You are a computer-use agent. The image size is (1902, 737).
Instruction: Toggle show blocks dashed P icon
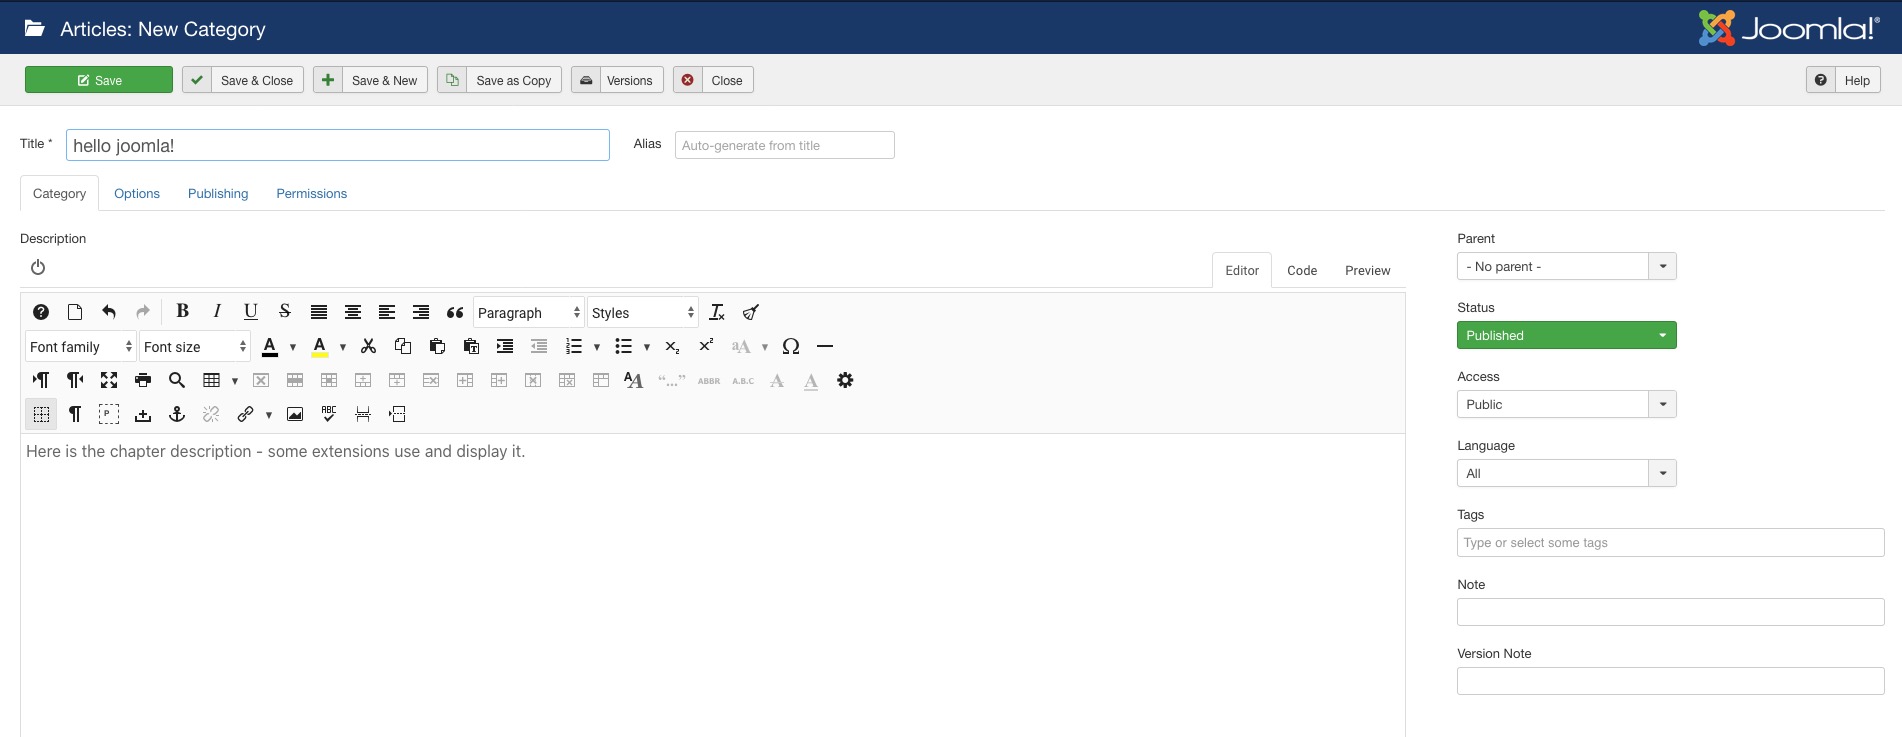[x=109, y=414]
